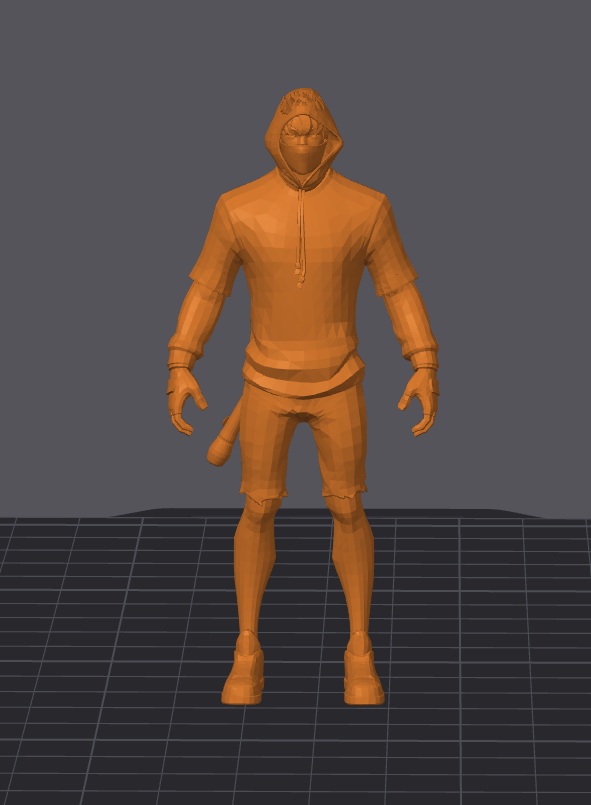Click the knee of the right-side leg

[347, 511]
